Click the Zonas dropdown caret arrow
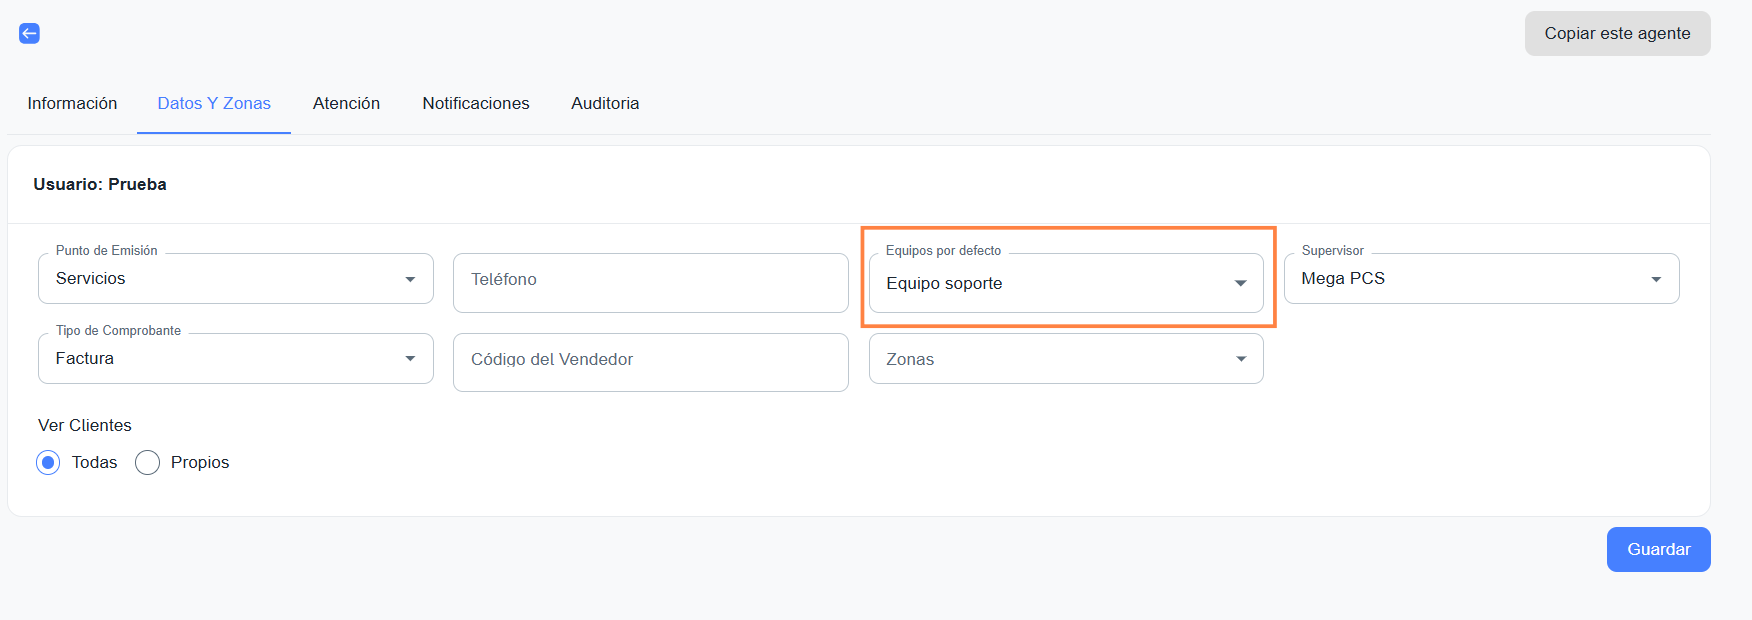Screen dimensions: 1752x620 pyautogui.click(x=1241, y=359)
